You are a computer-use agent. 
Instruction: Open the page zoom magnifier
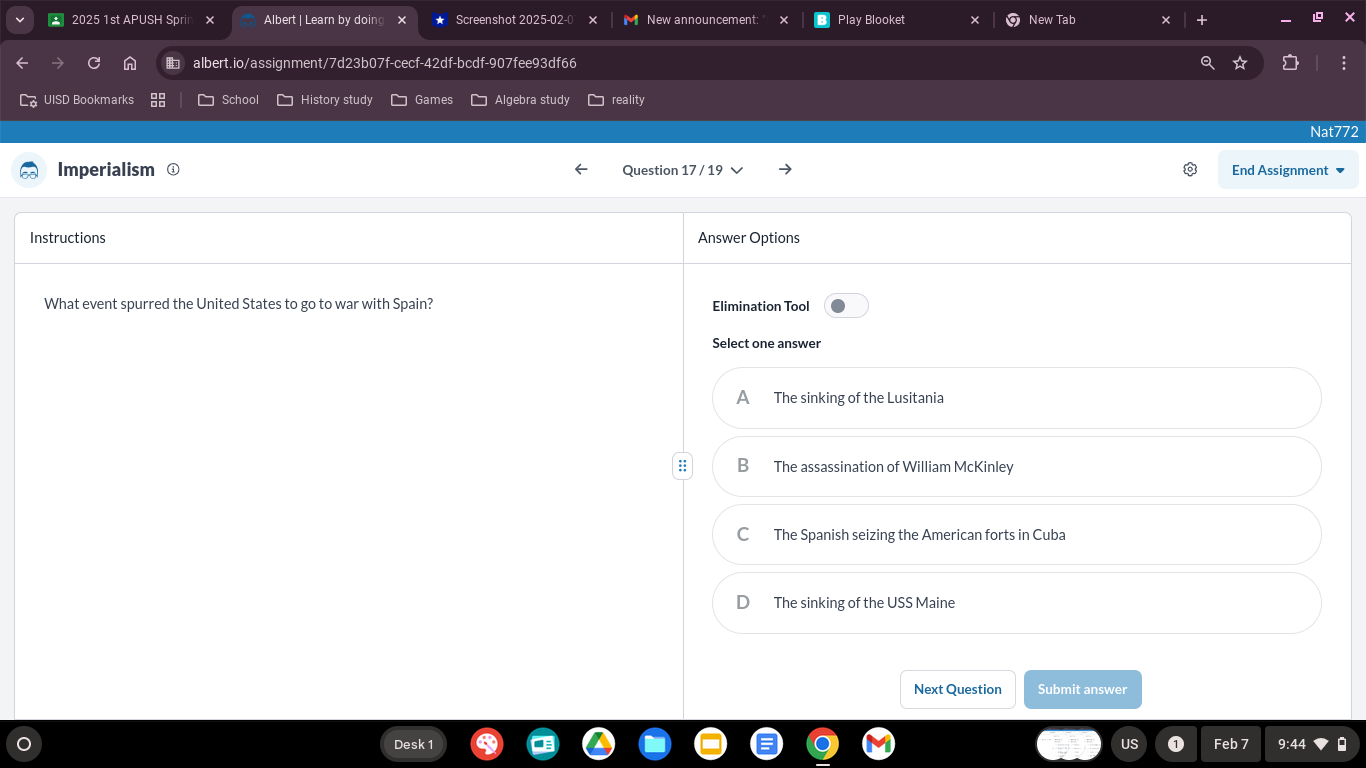(x=1208, y=63)
